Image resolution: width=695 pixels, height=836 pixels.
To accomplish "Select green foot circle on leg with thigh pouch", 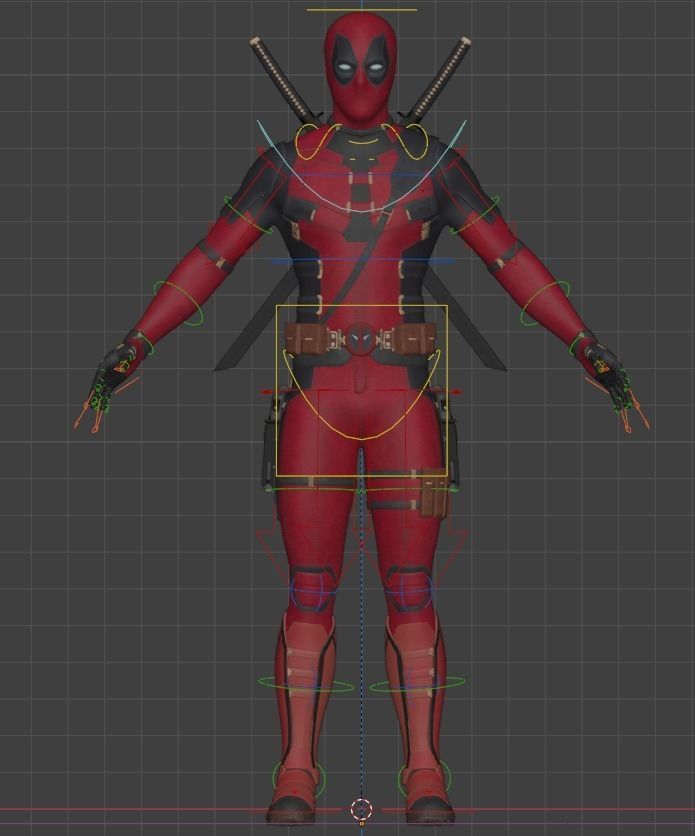I will (x=424, y=778).
